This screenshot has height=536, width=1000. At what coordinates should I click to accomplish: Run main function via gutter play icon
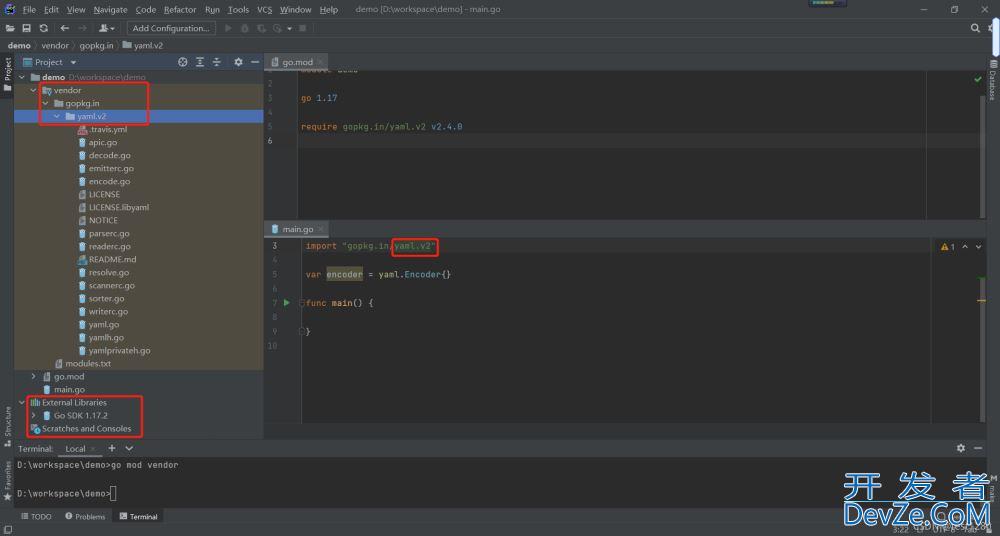(x=286, y=302)
